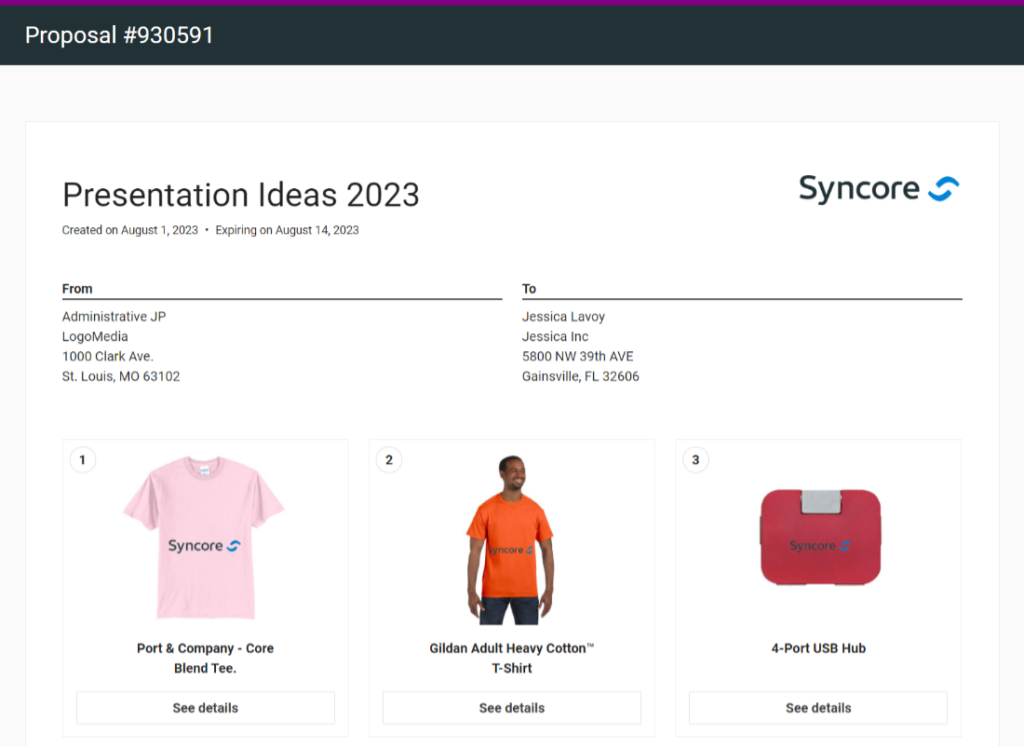This screenshot has width=1024, height=748.
Task: Open See details for 4-Port USB Hub
Action: coord(818,707)
